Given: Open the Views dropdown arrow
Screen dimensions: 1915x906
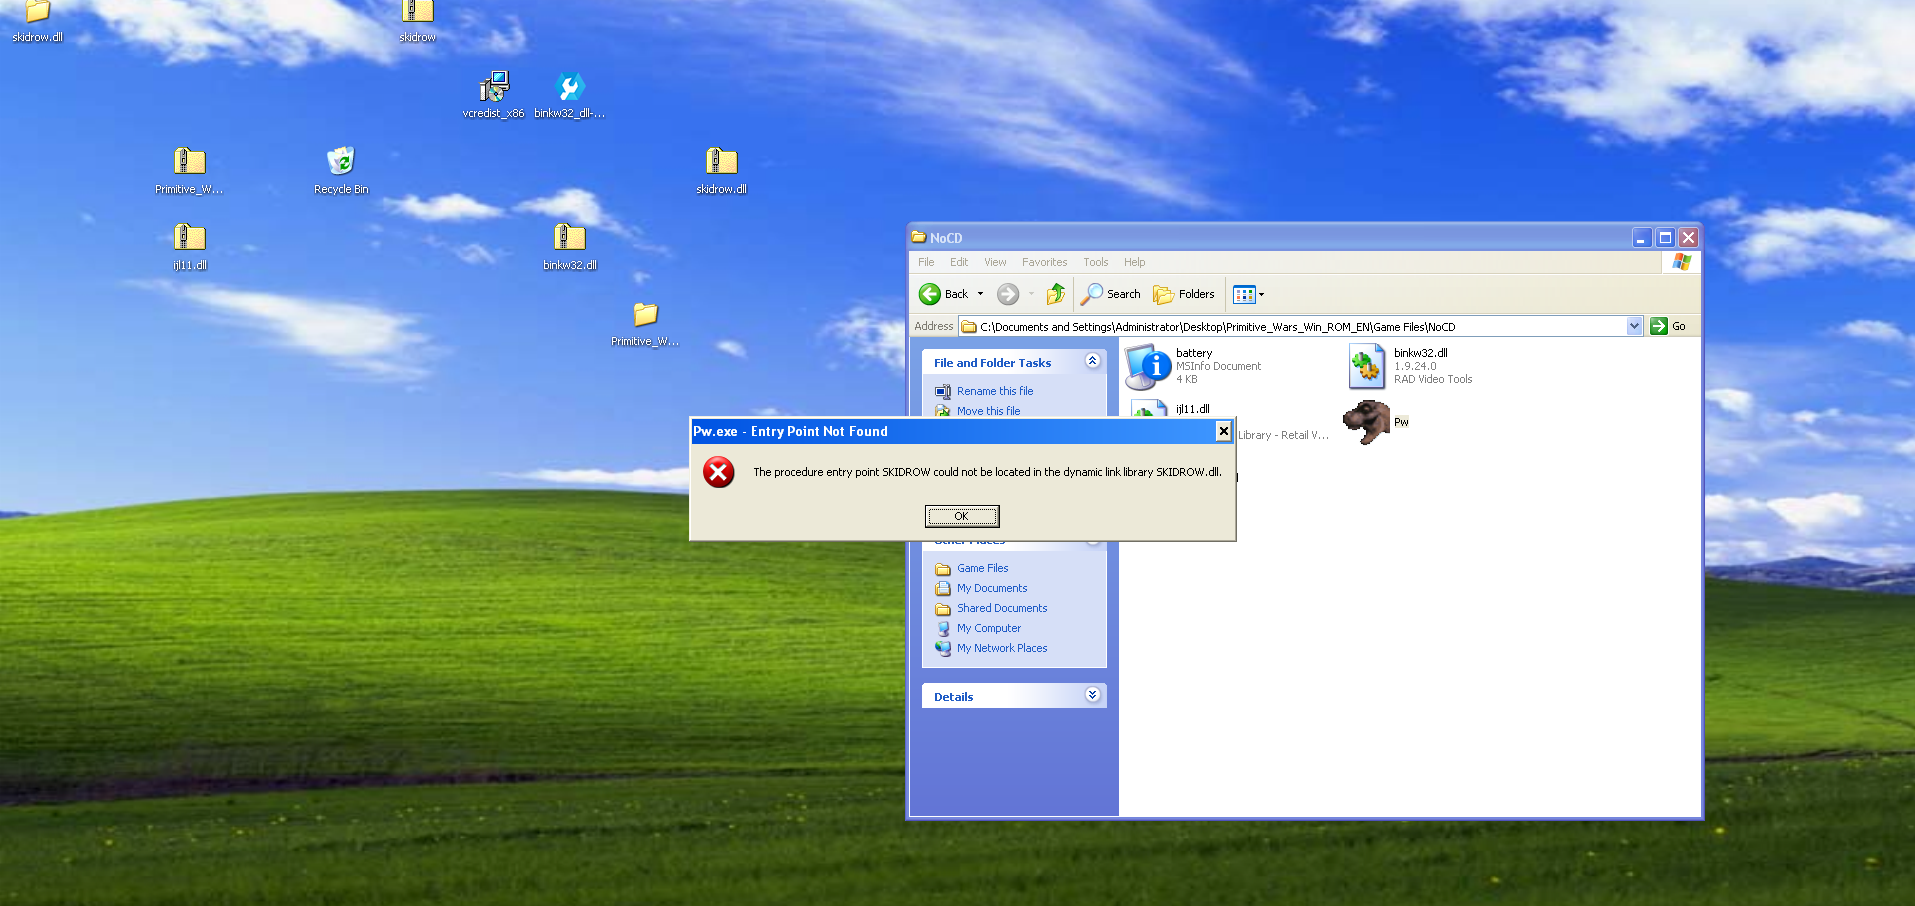Looking at the screenshot, I should pyautogui.click(x=1261, y=294).
